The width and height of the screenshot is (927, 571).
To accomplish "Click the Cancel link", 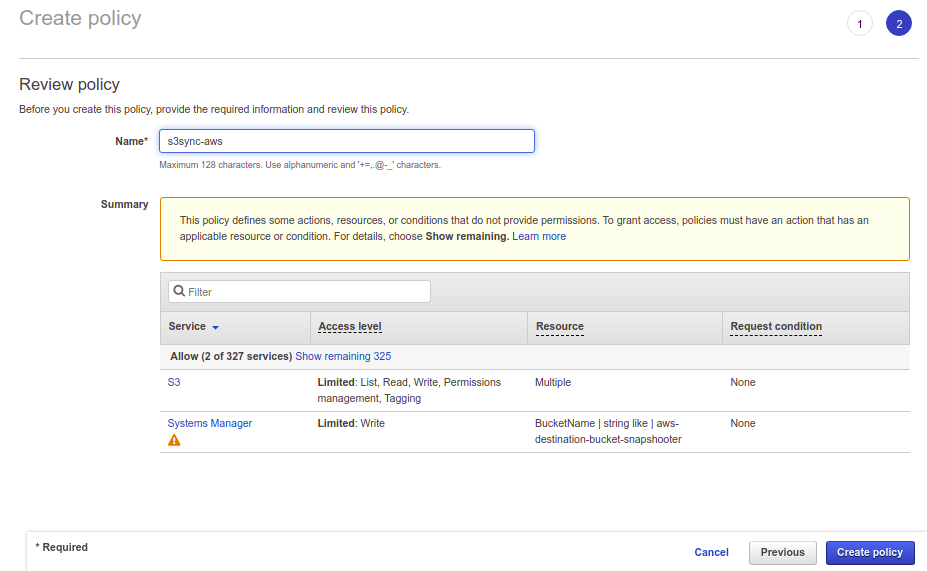I will [x=711, y=552].
